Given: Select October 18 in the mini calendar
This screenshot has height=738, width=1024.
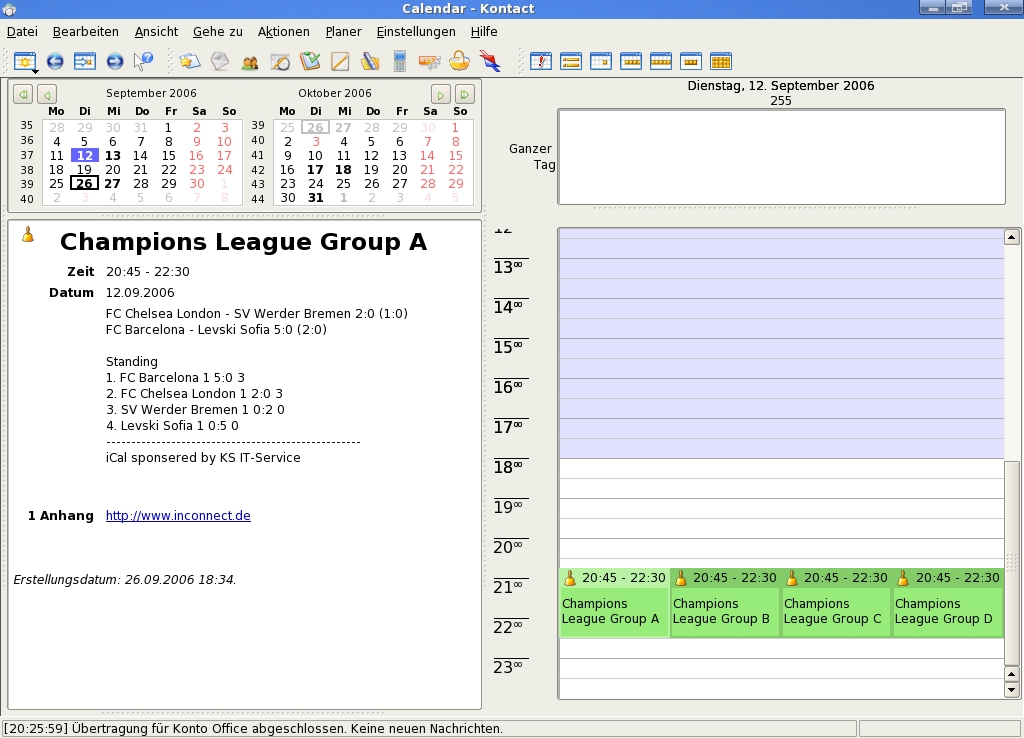Looking at the screenshot, I should [344, 170].
